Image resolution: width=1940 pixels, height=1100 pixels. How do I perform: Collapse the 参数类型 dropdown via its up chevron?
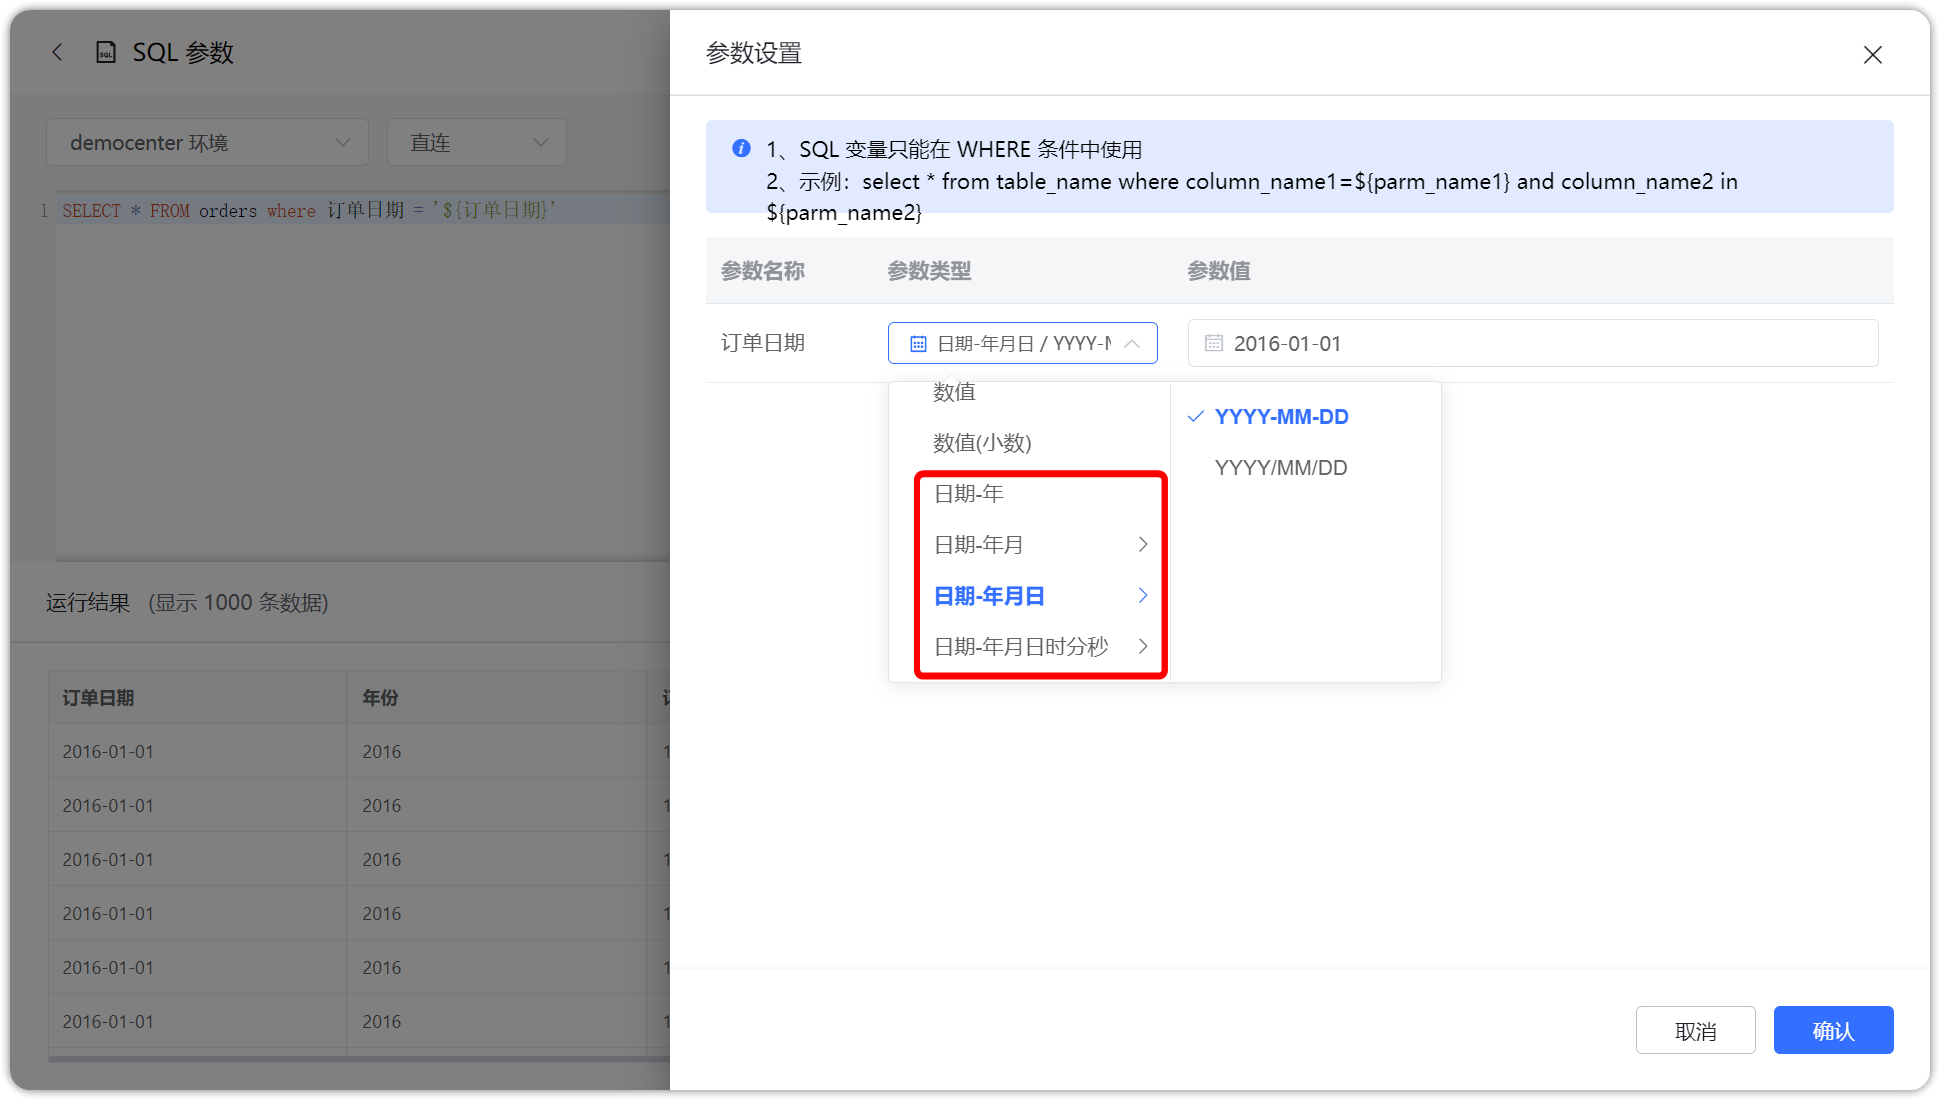coord(1131,343)
